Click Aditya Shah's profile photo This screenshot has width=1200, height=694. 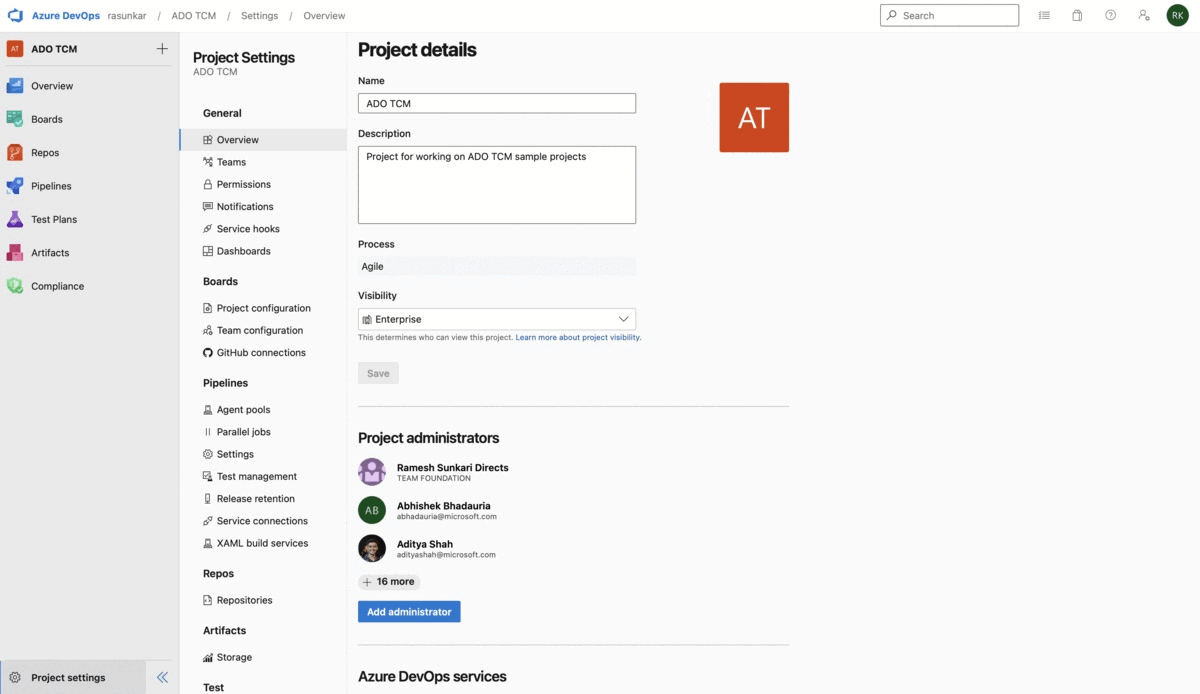pyautogui.click(x=372, y=548)
